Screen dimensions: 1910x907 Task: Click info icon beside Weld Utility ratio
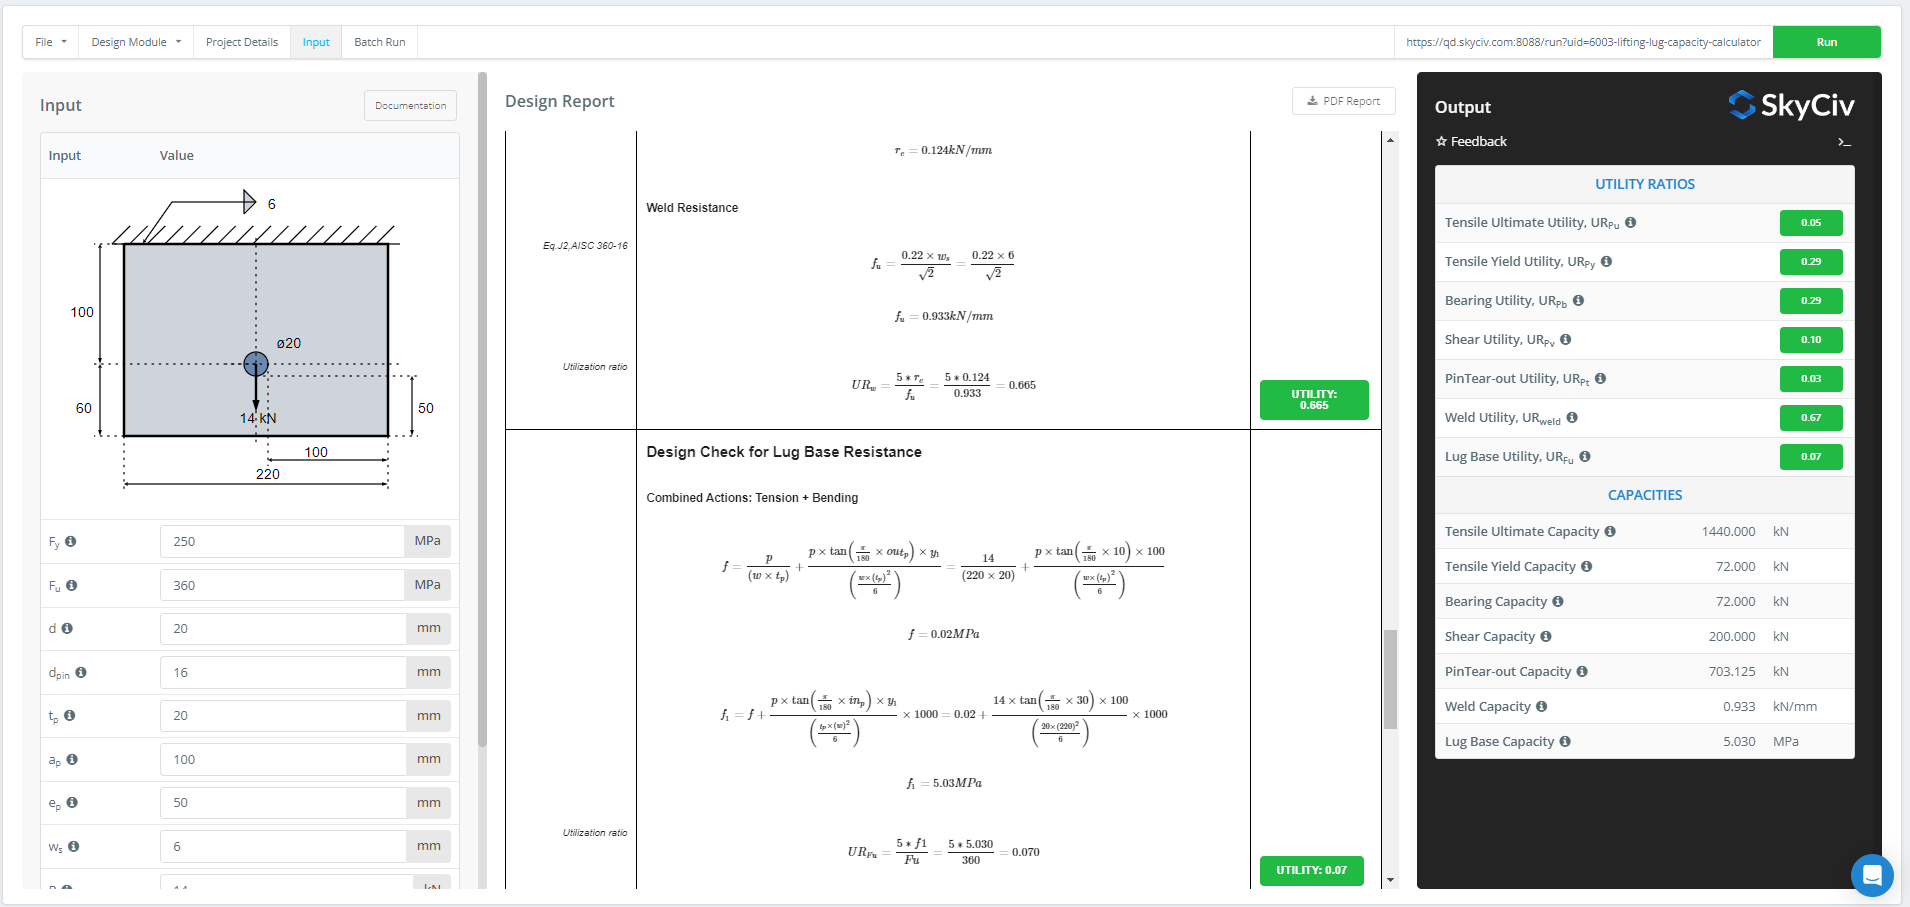pyautogui.click(x=1572, y=417)
